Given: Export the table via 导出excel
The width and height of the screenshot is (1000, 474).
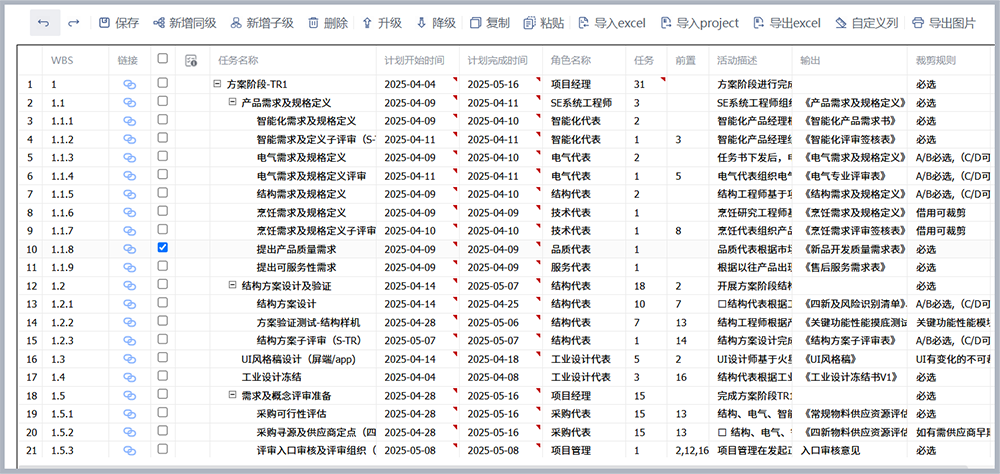Looking at the screenshot, I should click(787, 24).
